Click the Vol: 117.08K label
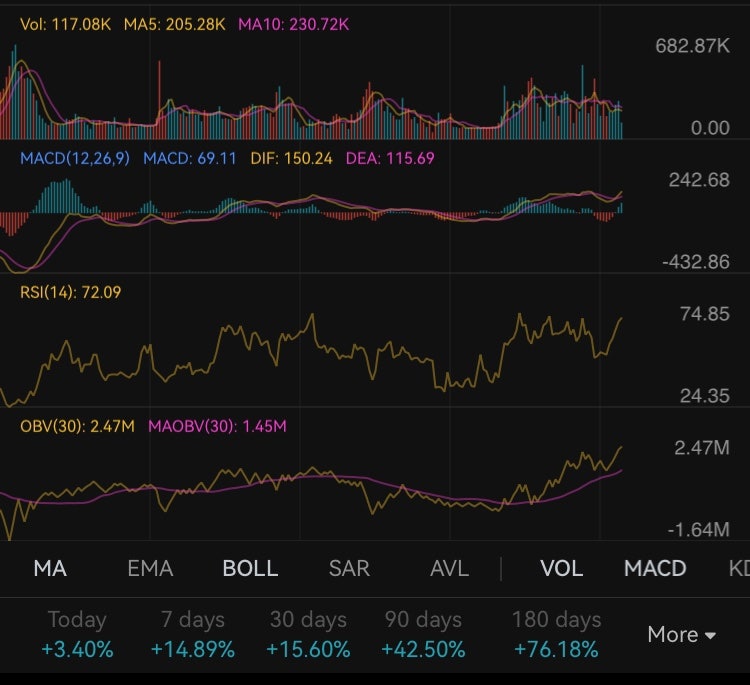 [x=66, y=24]
